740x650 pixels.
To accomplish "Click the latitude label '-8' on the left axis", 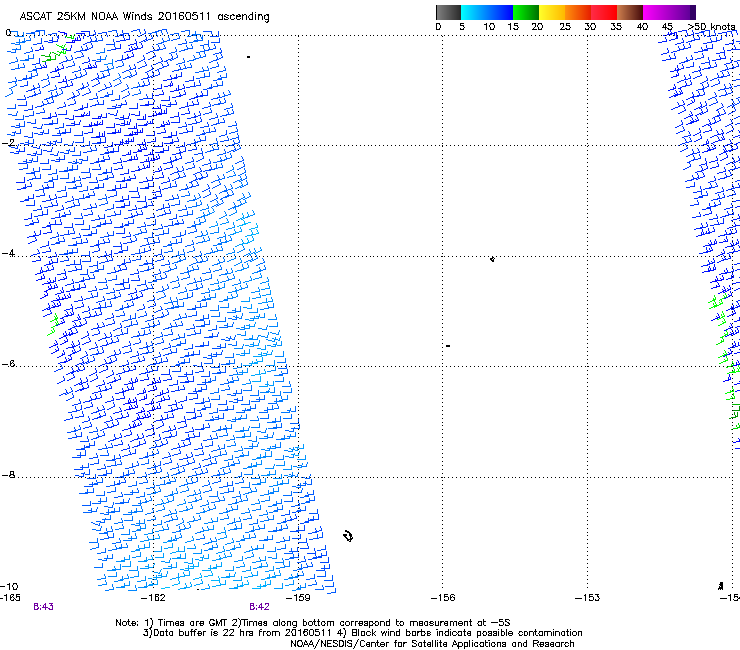I will [8, 475].
